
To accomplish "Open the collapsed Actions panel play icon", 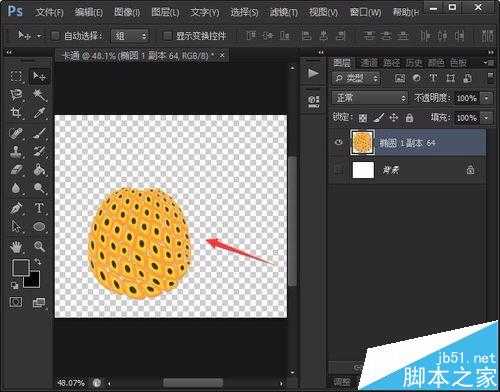I will click(313, 73).
